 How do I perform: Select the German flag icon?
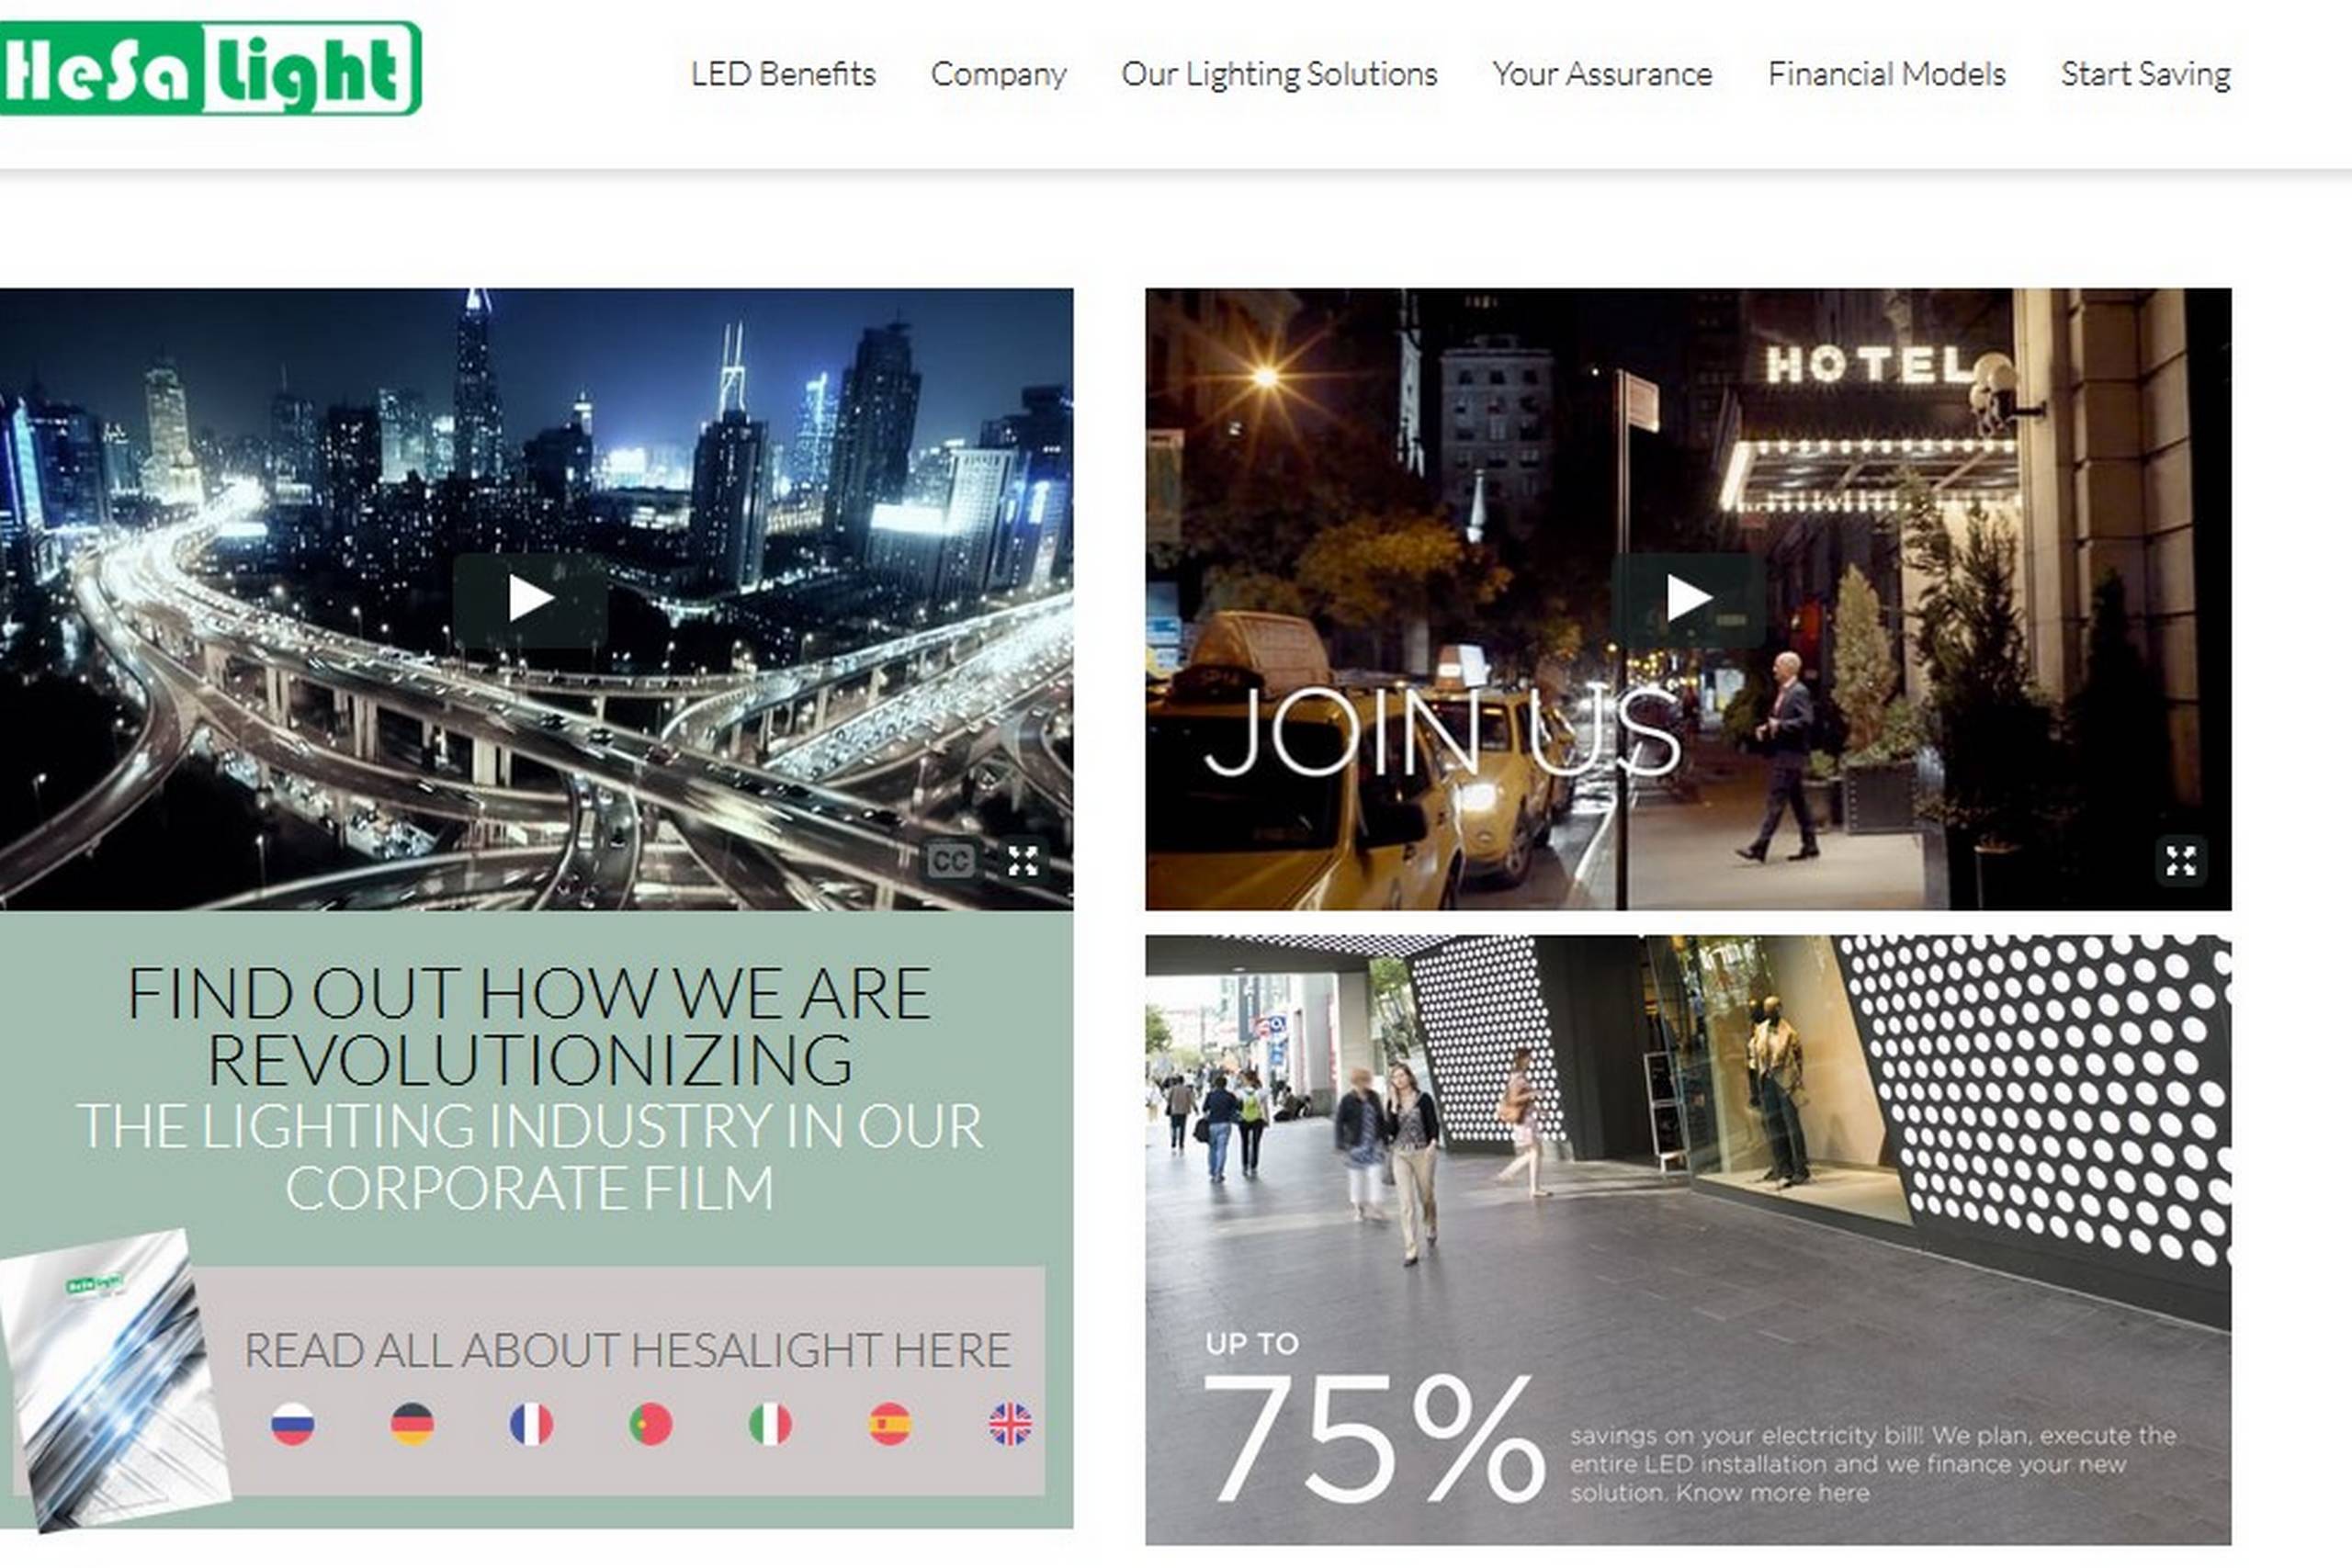coord(412,1424)
